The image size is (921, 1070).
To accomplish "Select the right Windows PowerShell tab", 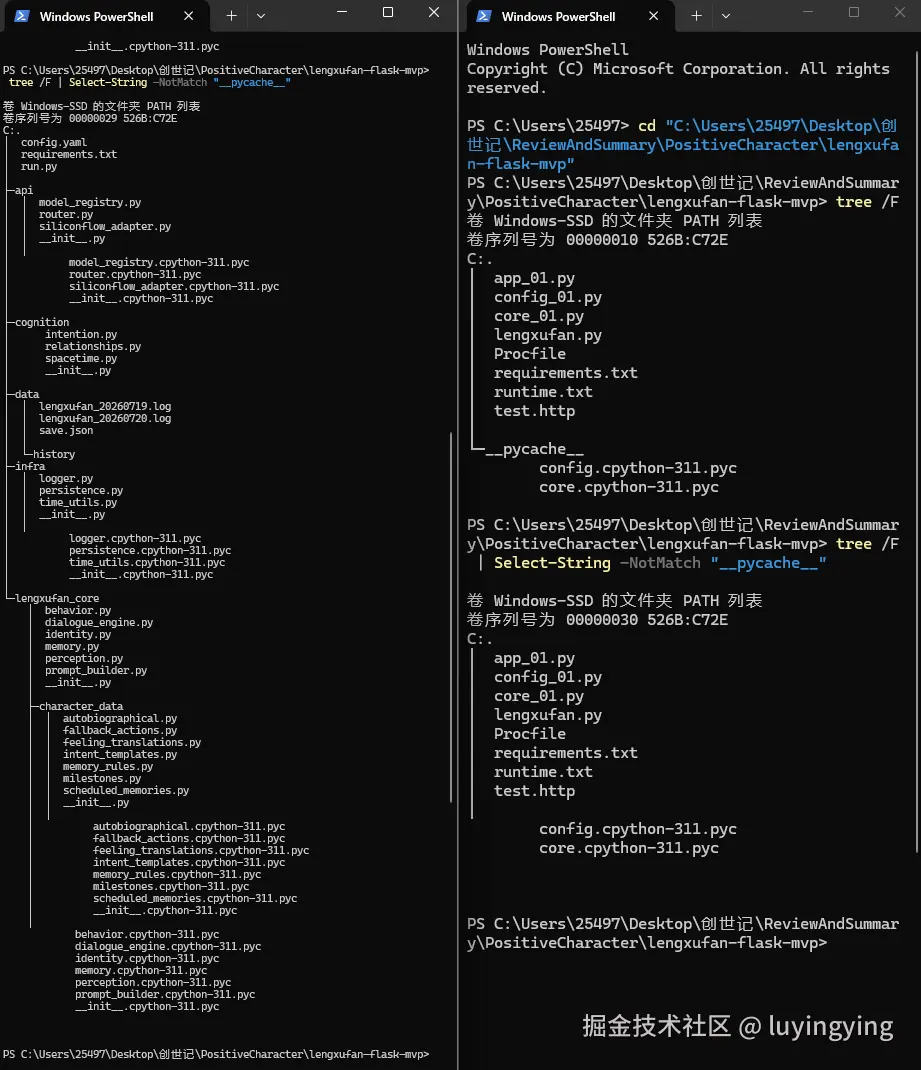I will (570, 16).
